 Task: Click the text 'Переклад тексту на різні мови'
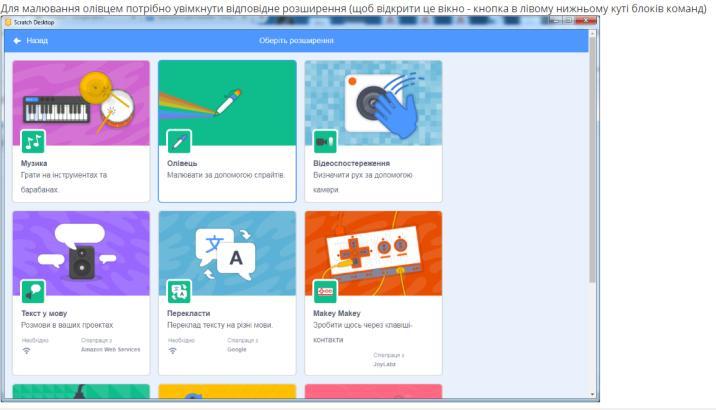pyautogui.click(x=220, y=325)
